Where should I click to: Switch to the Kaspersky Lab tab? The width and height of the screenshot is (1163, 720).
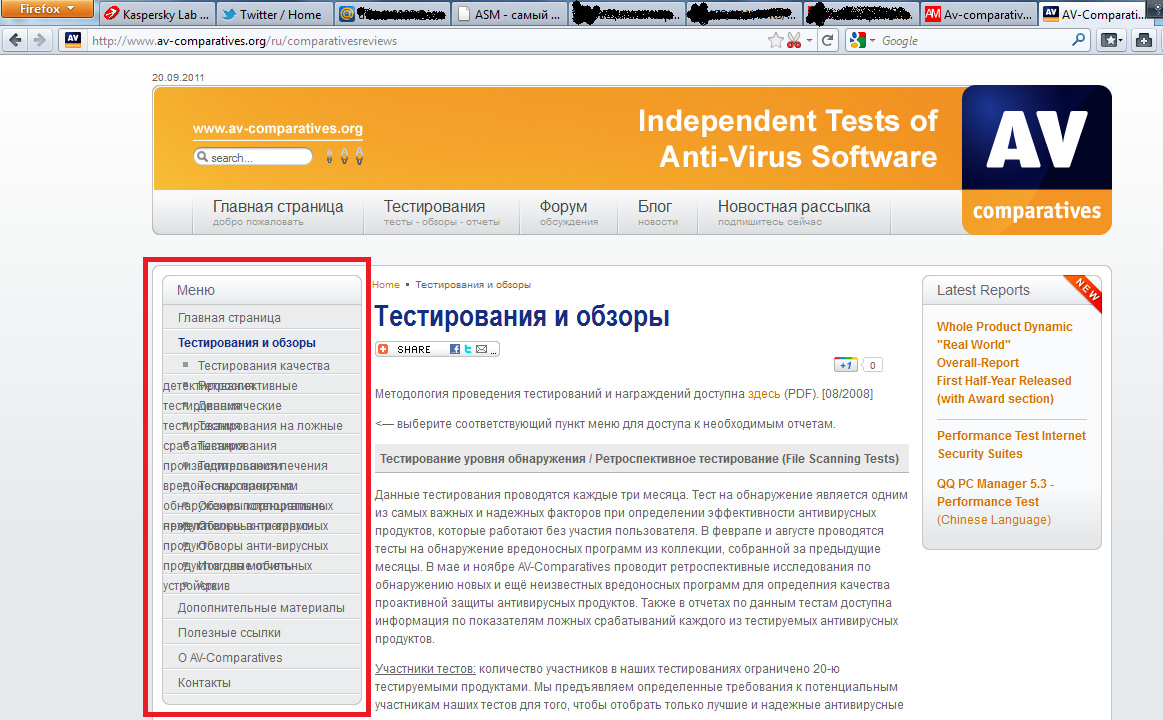pyautogui.click(x=158, y=14)
